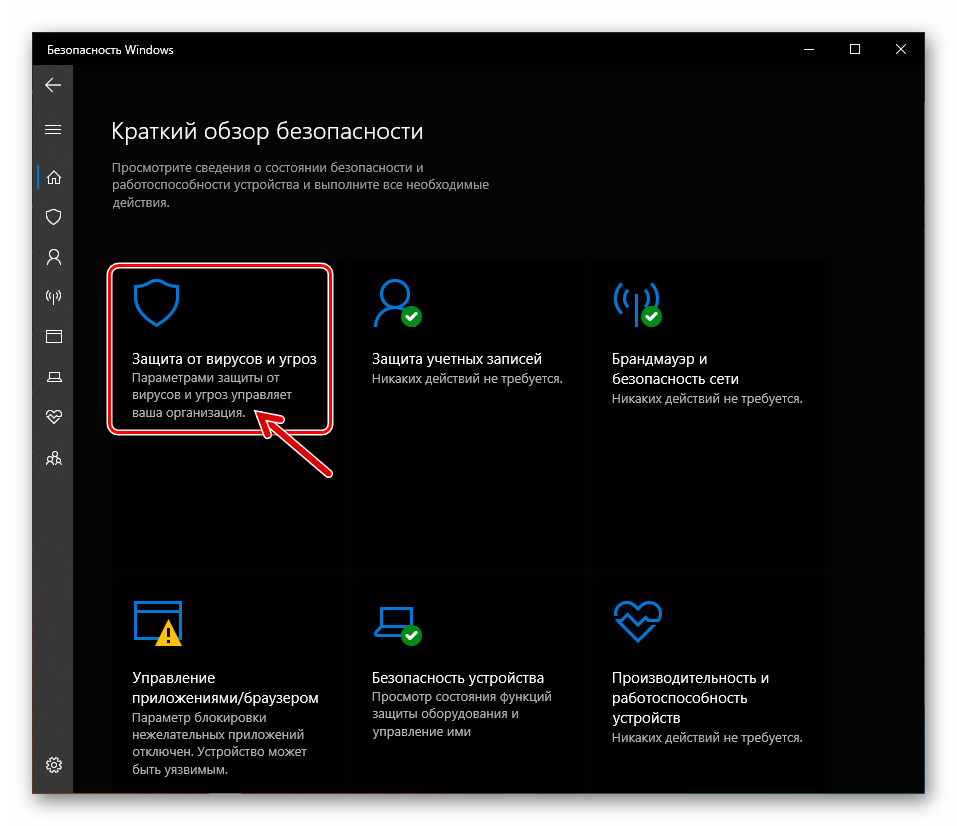Viewport: 957px width, 826px height.
Task: Click the app browser window warning icon
Action: (x=157, y=623)
